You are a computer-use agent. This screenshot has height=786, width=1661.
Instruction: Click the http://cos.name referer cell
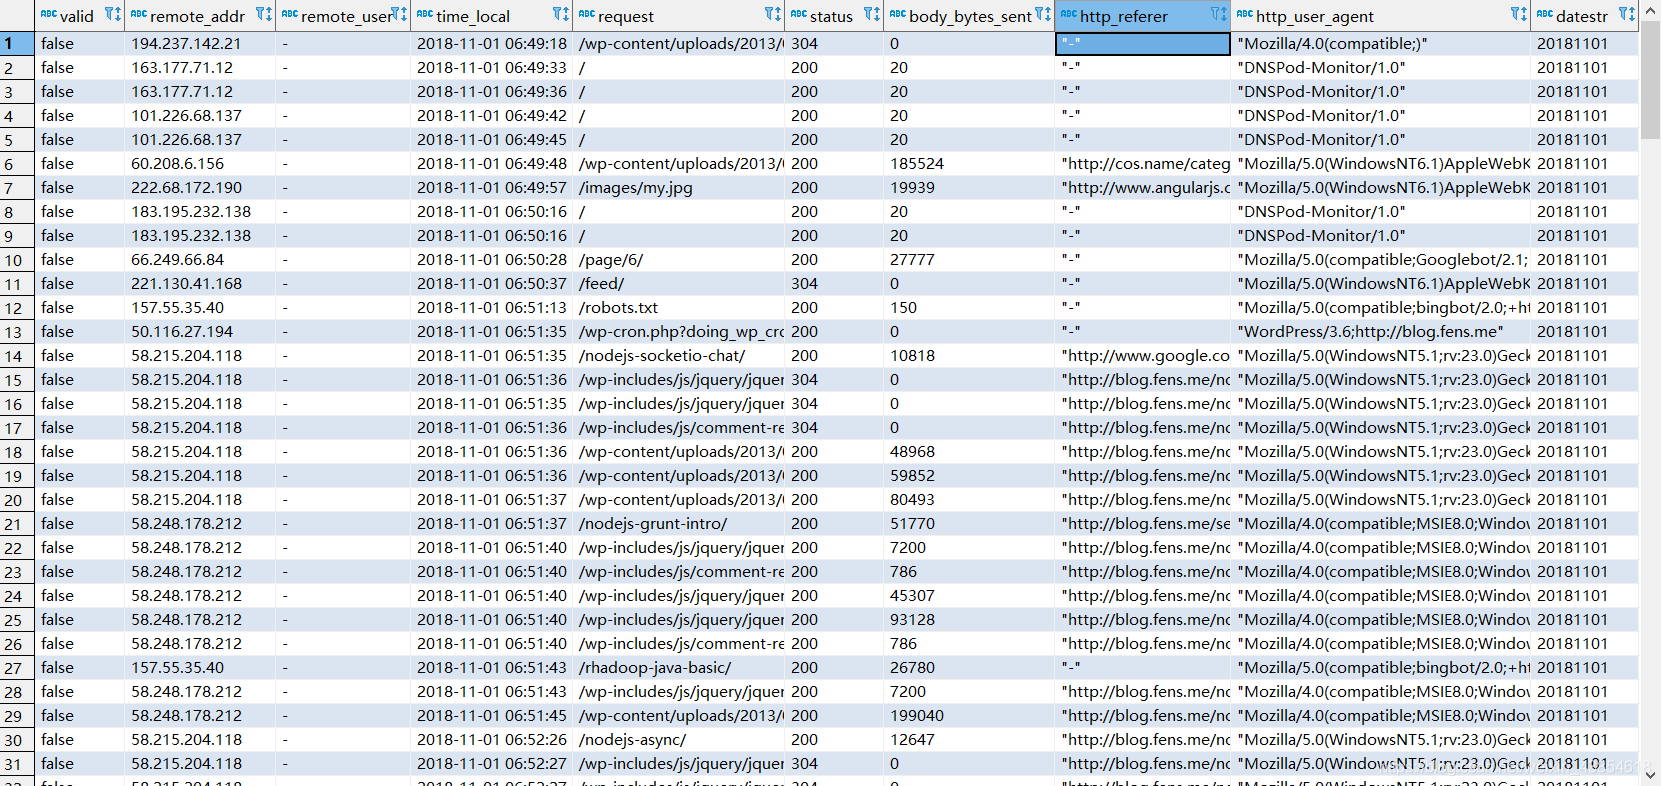(x=1143, y=164)
